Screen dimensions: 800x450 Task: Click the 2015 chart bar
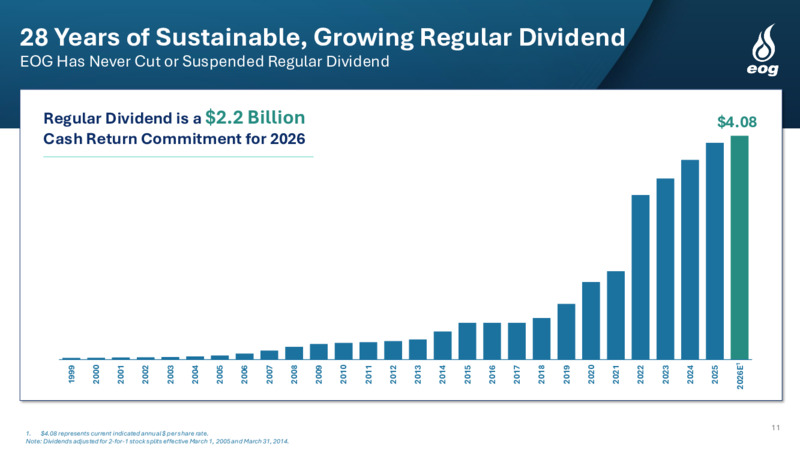(x=467, y=341)
